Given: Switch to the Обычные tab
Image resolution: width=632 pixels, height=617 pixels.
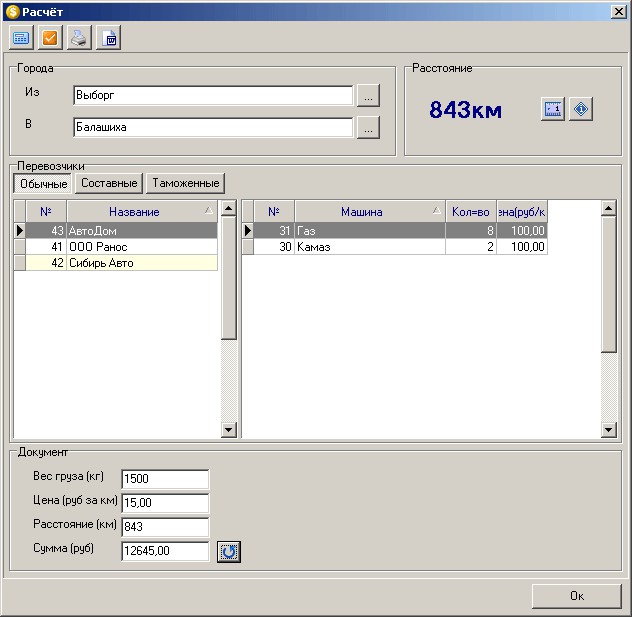Looking at the screenshot, I should coord(43,183).
